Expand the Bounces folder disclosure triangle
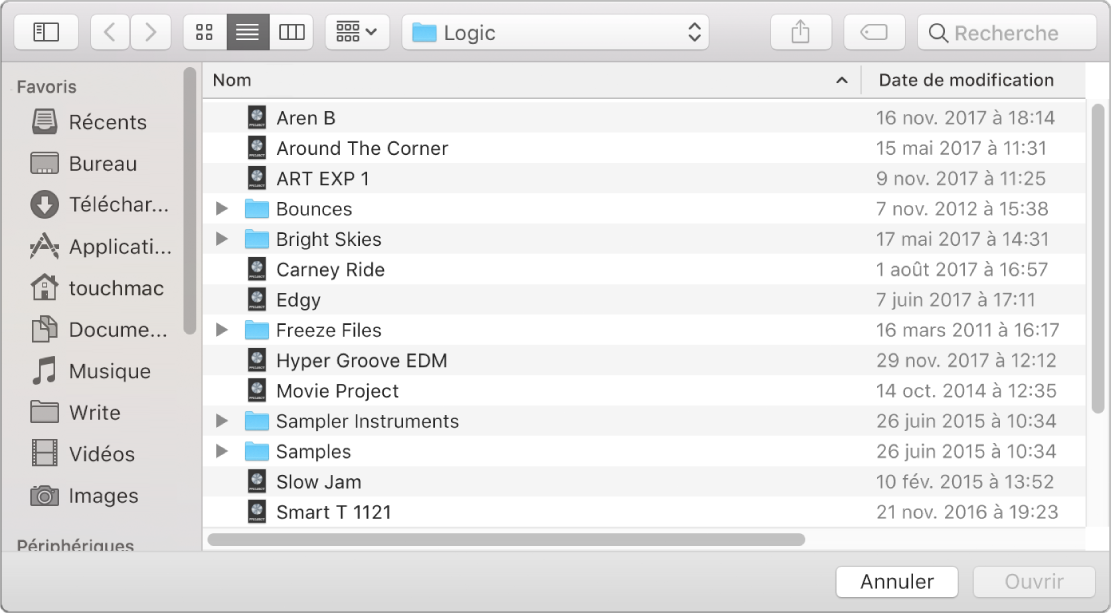1112x614 pixels. (x=222, y=208)
